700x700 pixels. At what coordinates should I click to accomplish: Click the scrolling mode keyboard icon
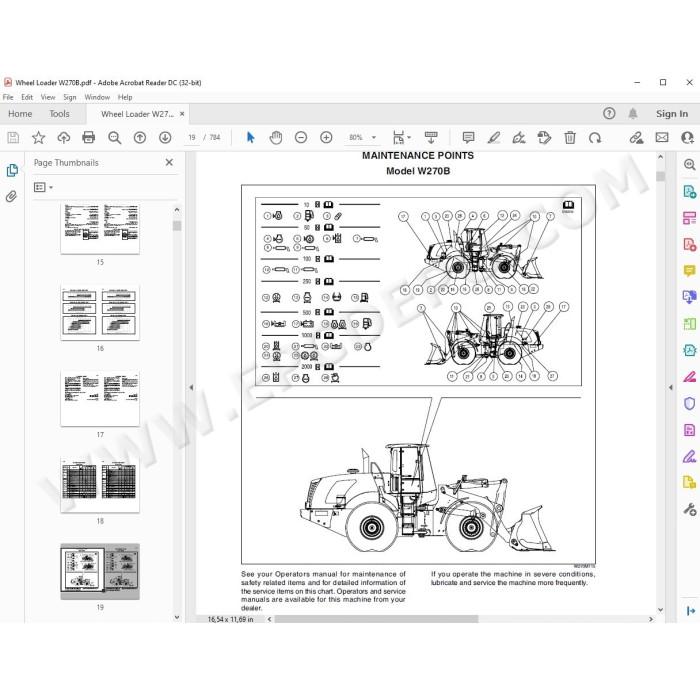pyautogui.click(x=431, y=138)
